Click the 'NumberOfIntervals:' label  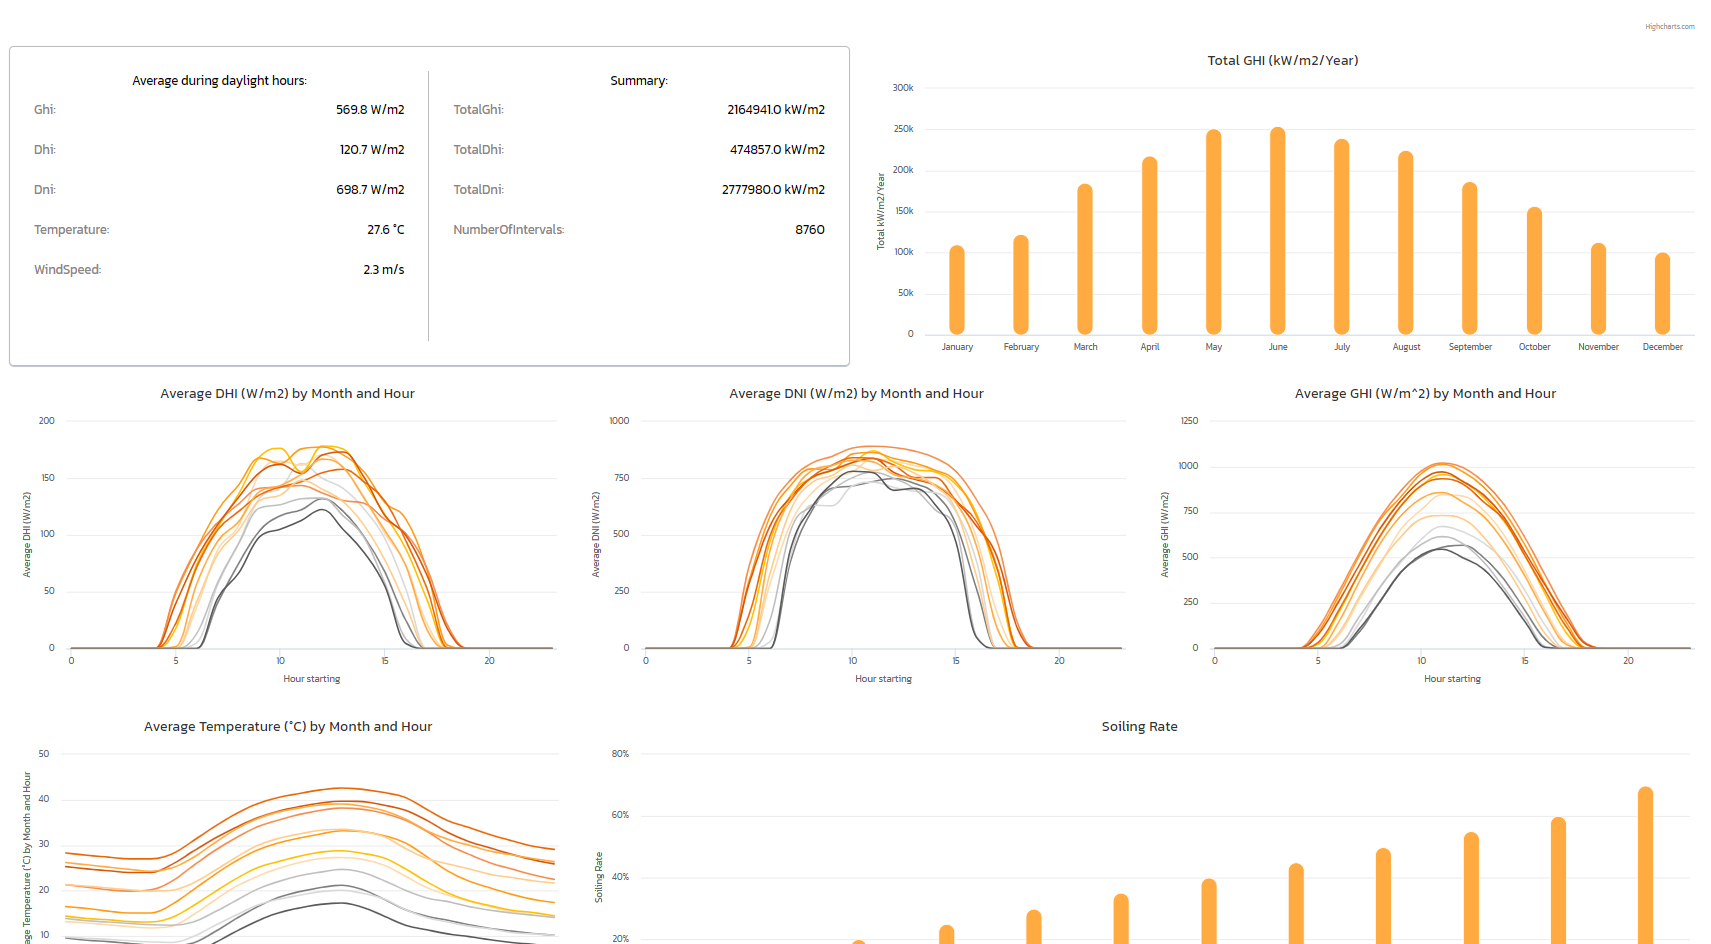[x=509, y=230]
